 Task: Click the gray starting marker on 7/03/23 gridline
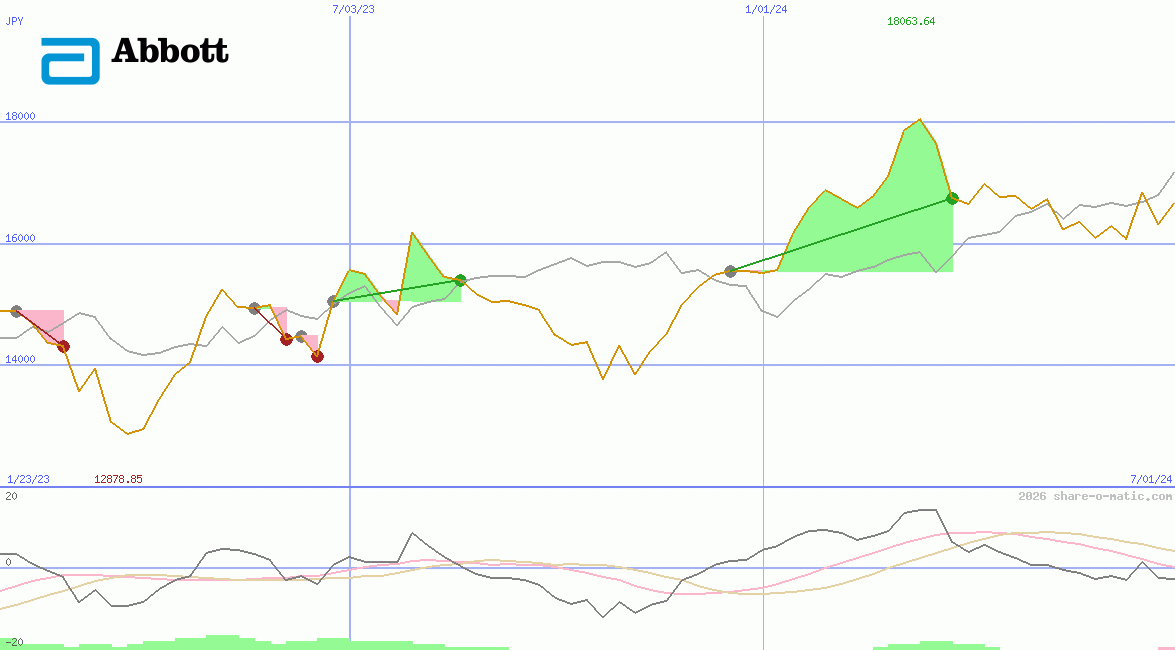(332, 301)
